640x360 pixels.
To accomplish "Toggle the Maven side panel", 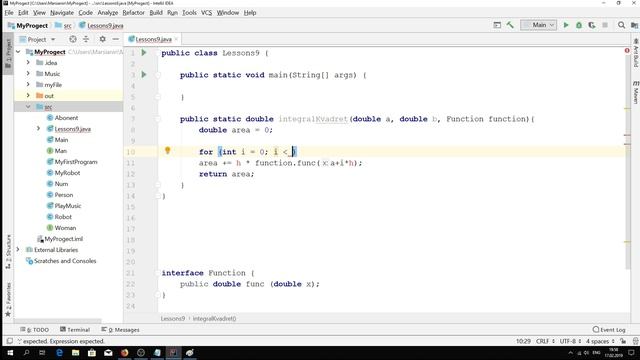I will 636,92.
